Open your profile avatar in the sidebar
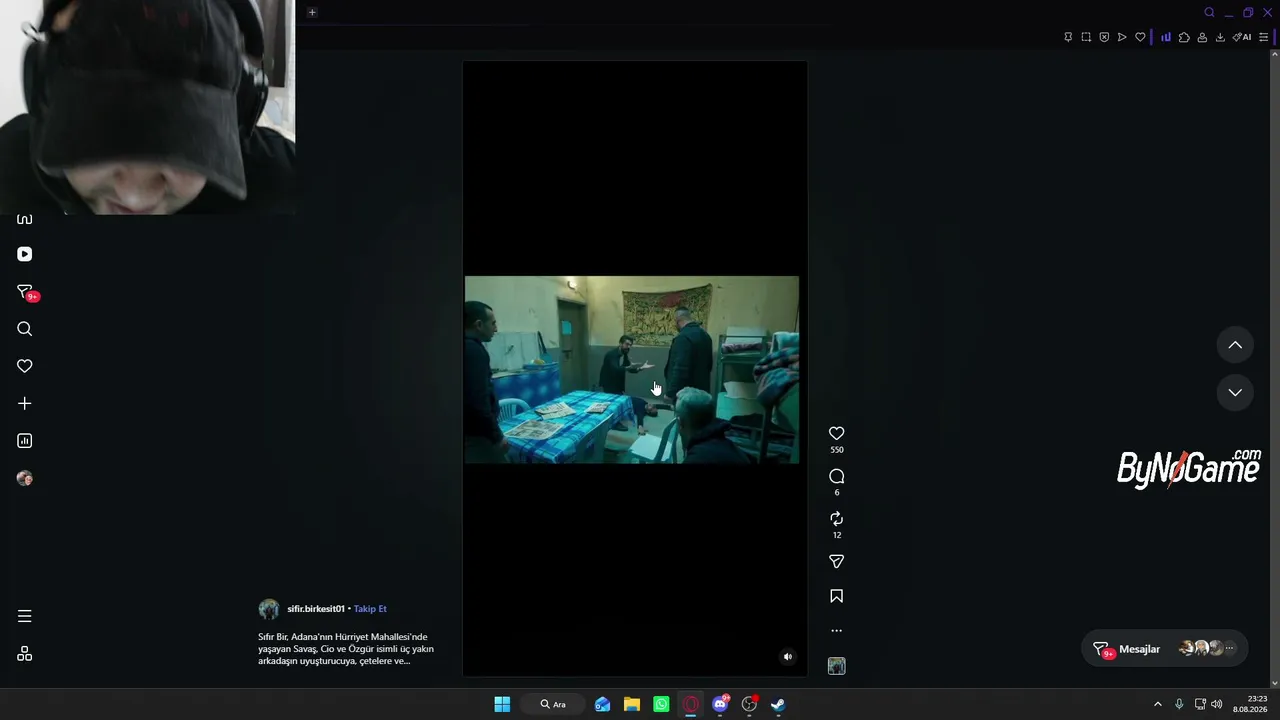Viewport: 1280px width, 720px height. (25, 478)
